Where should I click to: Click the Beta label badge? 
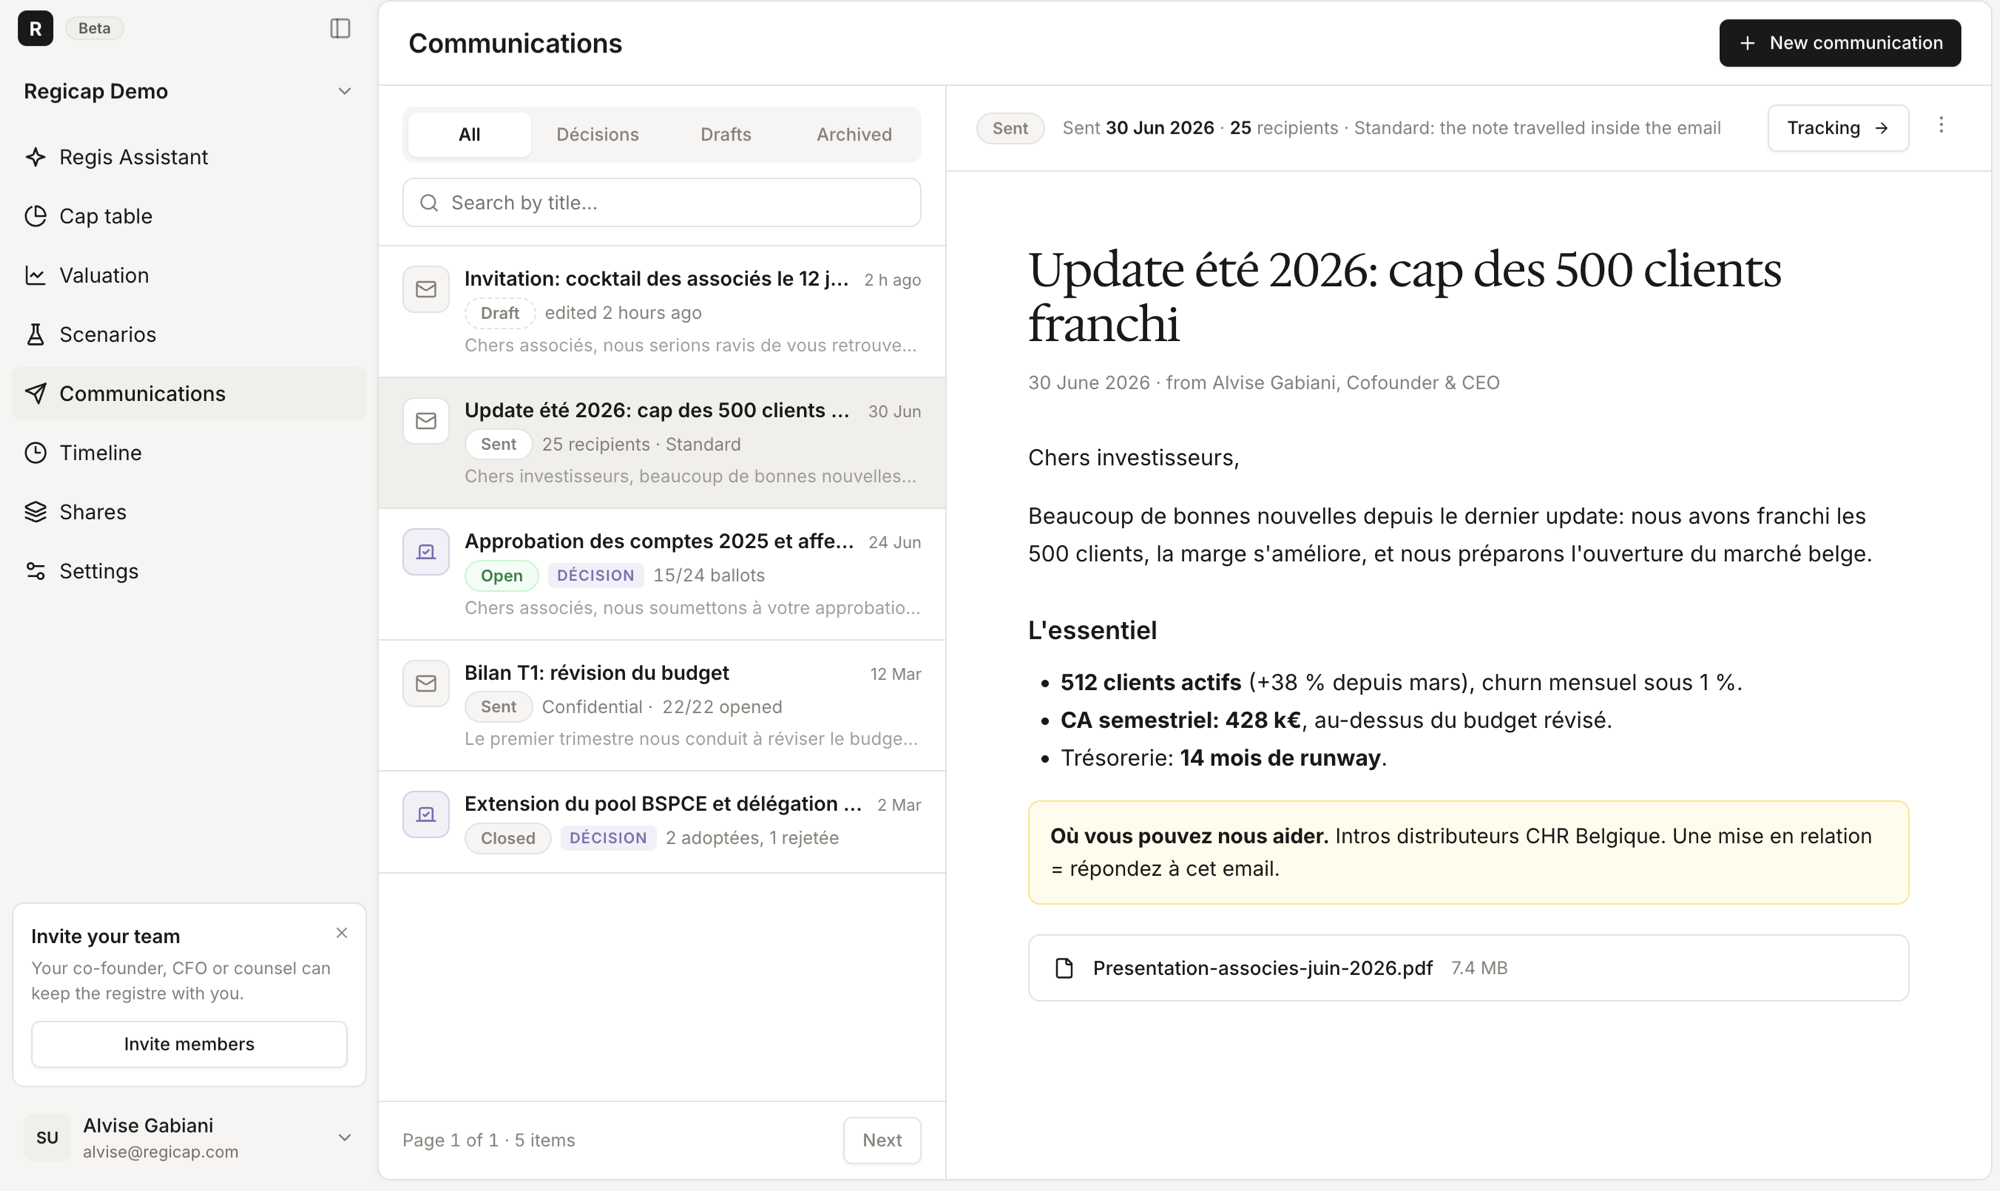click(95, 28)
